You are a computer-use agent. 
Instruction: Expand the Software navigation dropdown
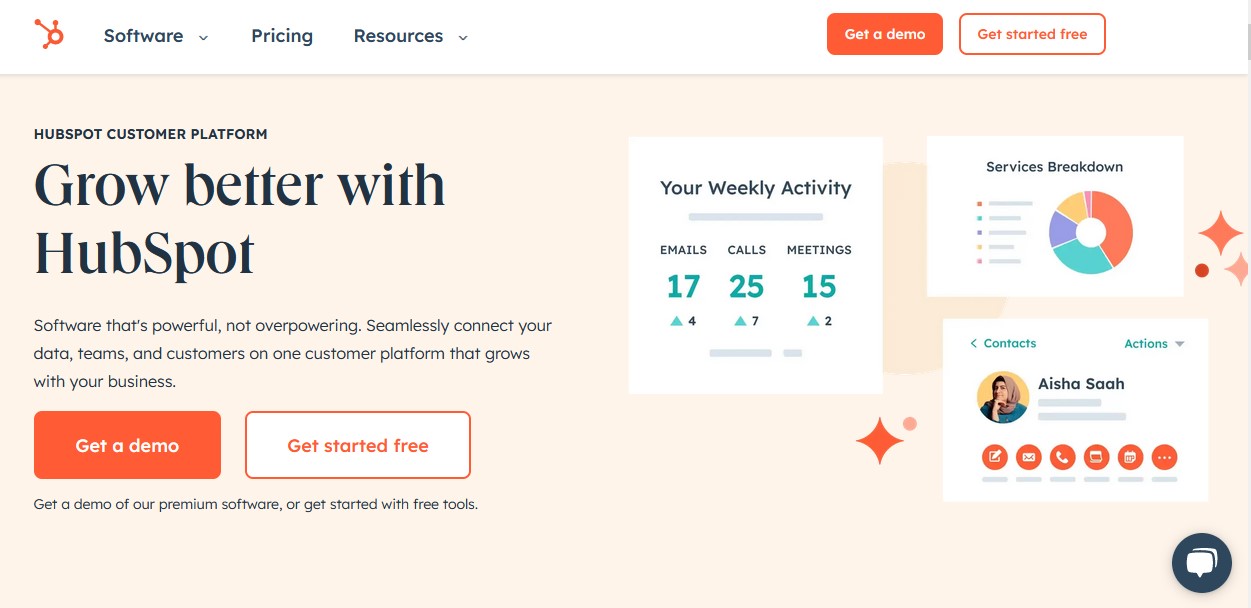(156, 36)
